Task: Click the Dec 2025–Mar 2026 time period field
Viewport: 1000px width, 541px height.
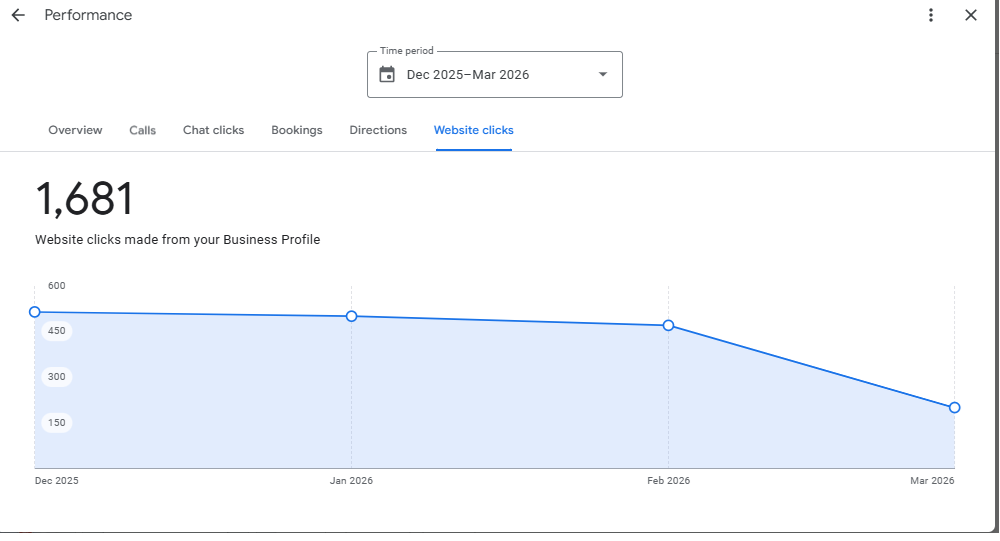Action: point(495,75)
